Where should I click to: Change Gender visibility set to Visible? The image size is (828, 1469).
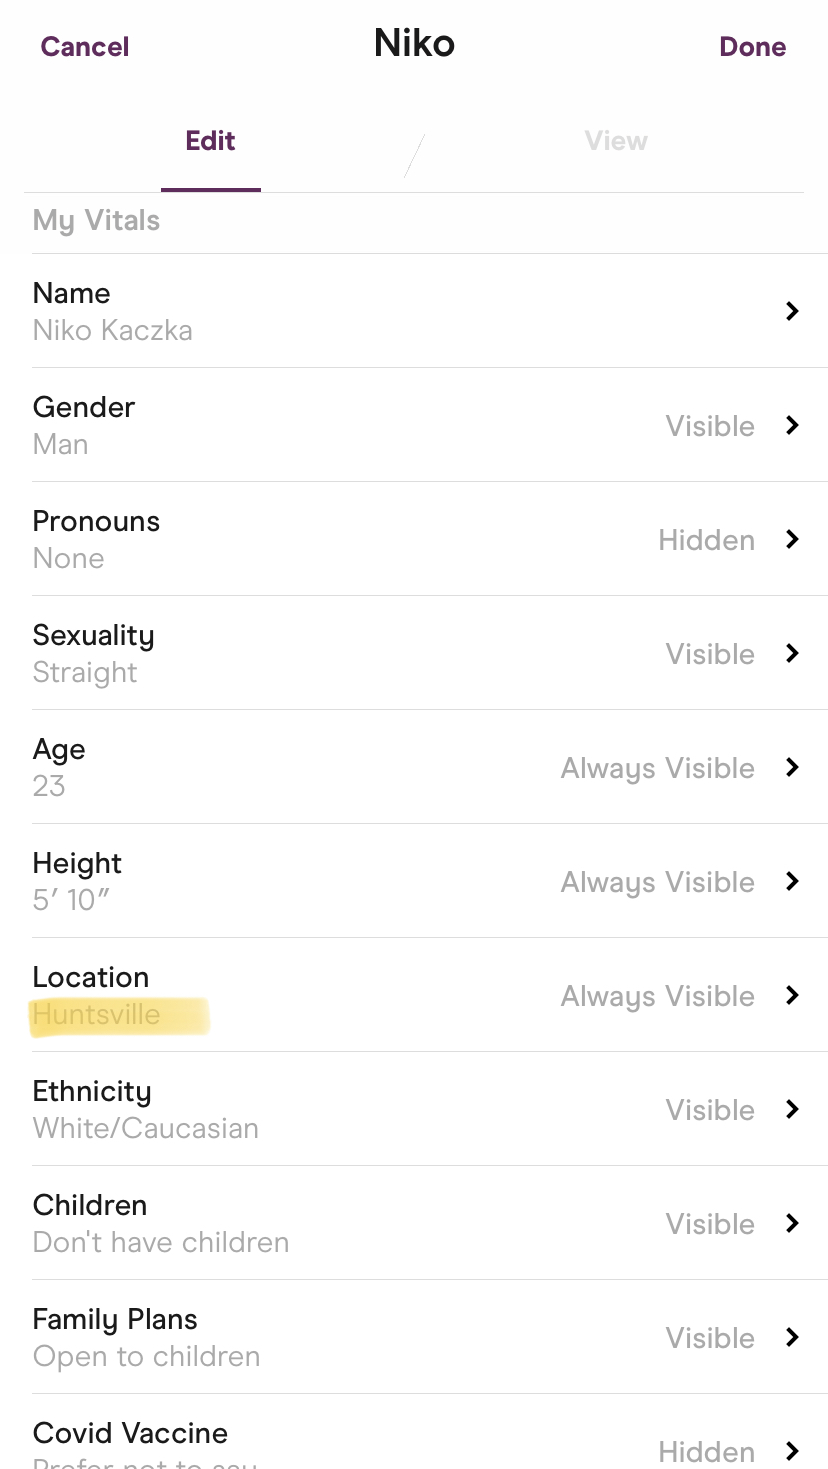click(710, 426)
